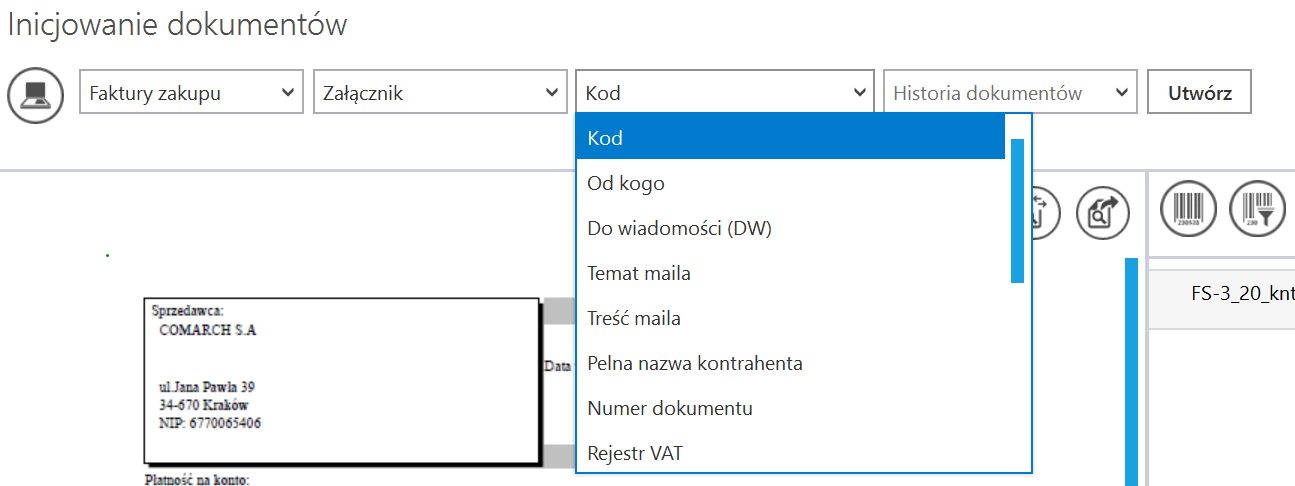Select Treść maila option
The width and height of the screenshot is (1295, 486).
(790, 319)
